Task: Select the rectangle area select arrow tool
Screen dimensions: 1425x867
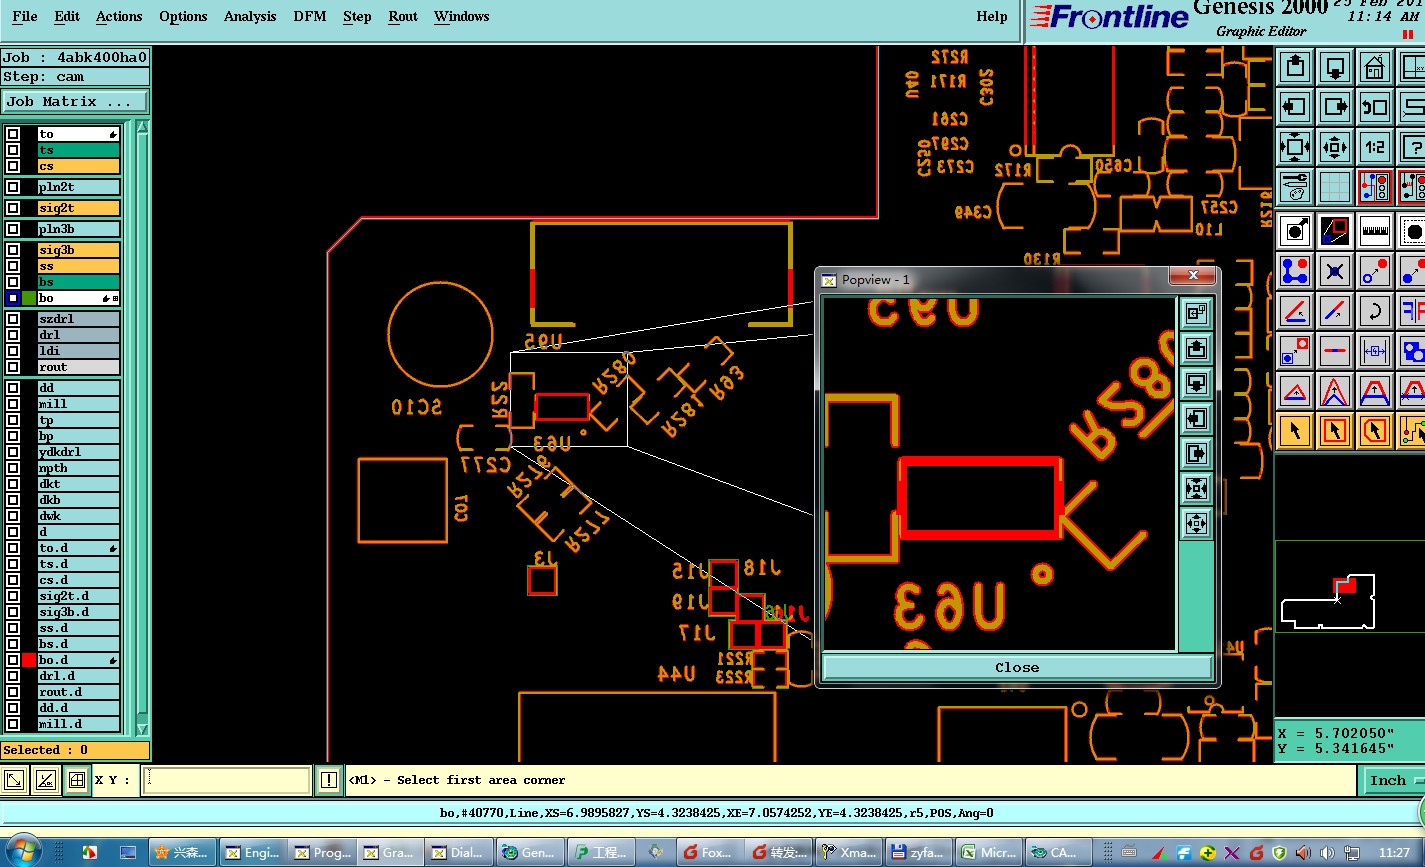Action: coord(1335,431)
